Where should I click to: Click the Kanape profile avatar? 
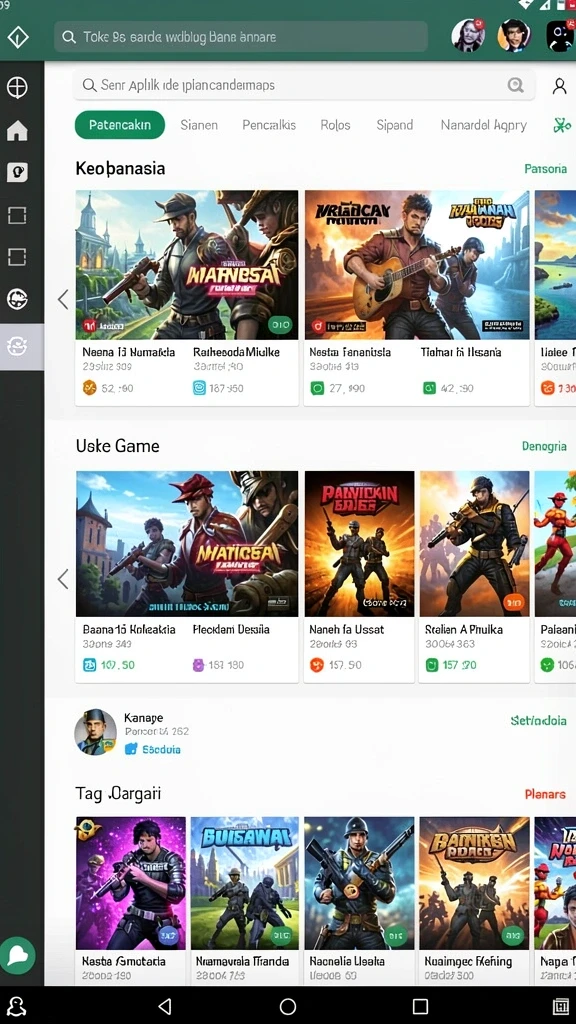(95, 731)
